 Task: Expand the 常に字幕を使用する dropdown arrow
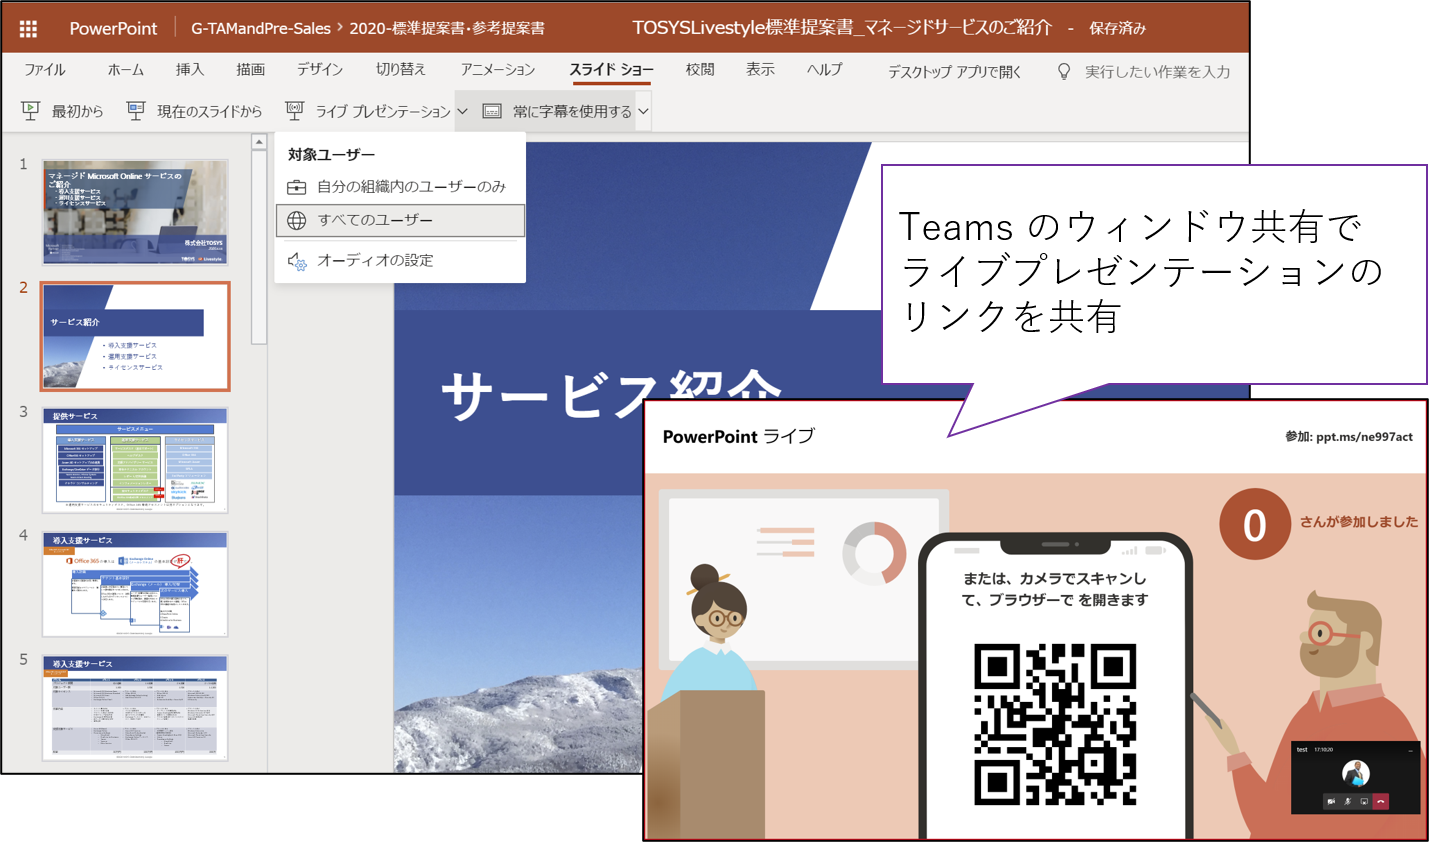(x=643, y=111)
